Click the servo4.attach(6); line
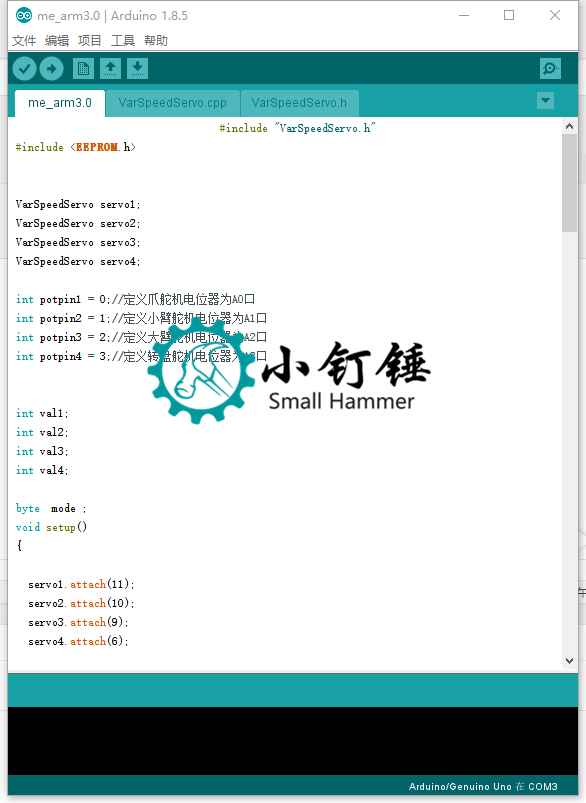This screenshot has height=803, width=586. point(78,641)
